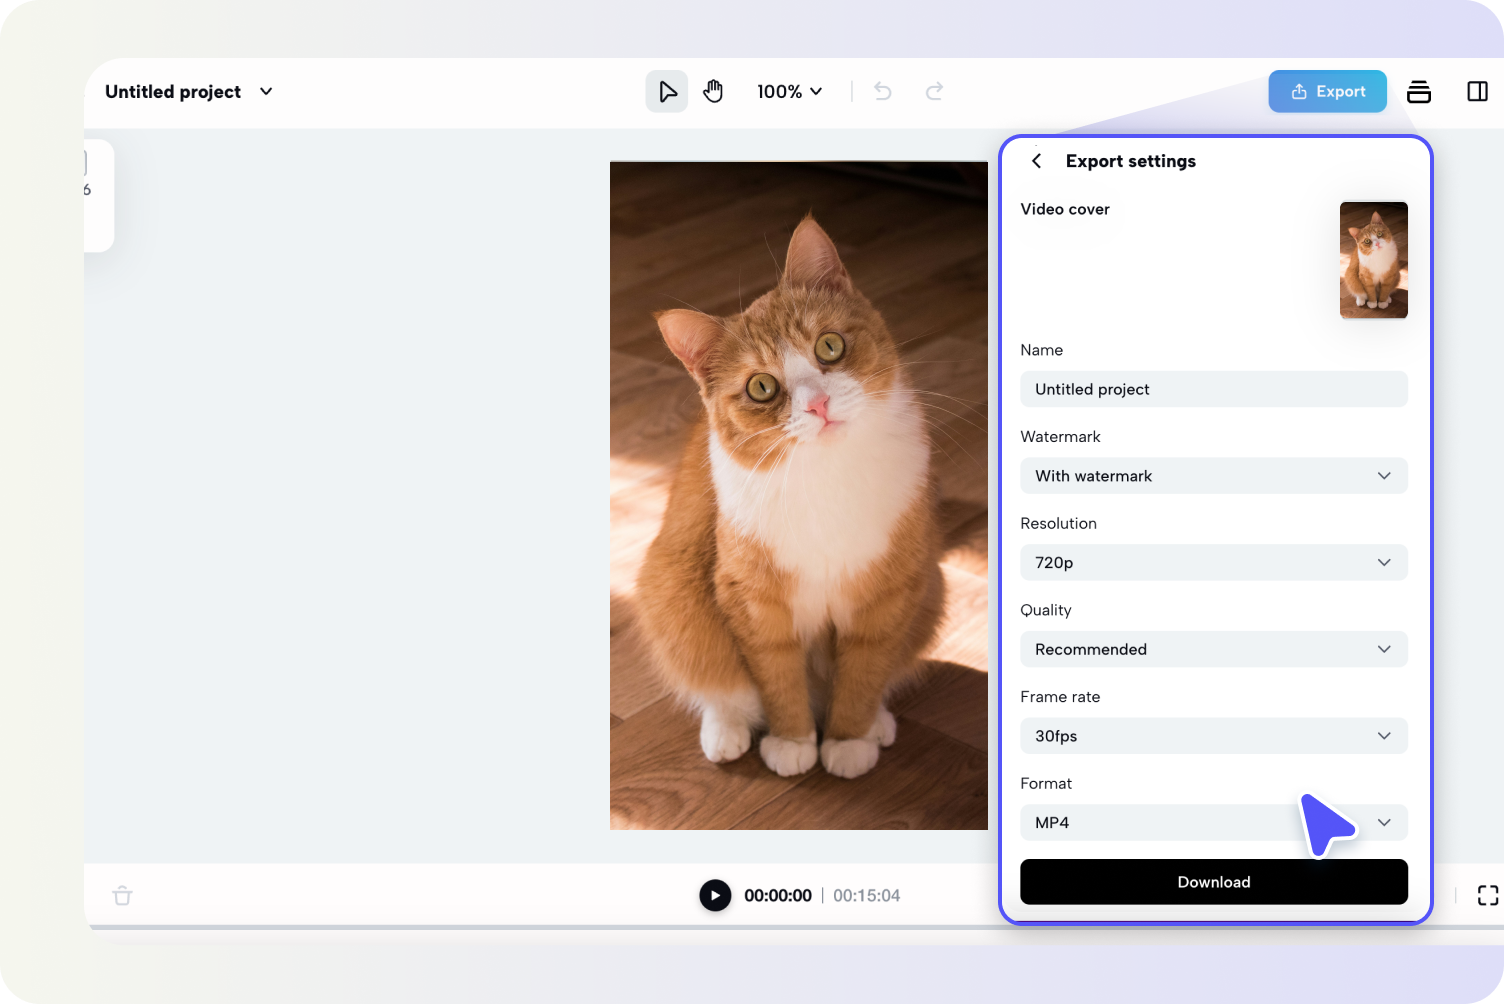This screenshot has width=1504, height=1004.
Task: Undo the last action
Action: point(883,91)
